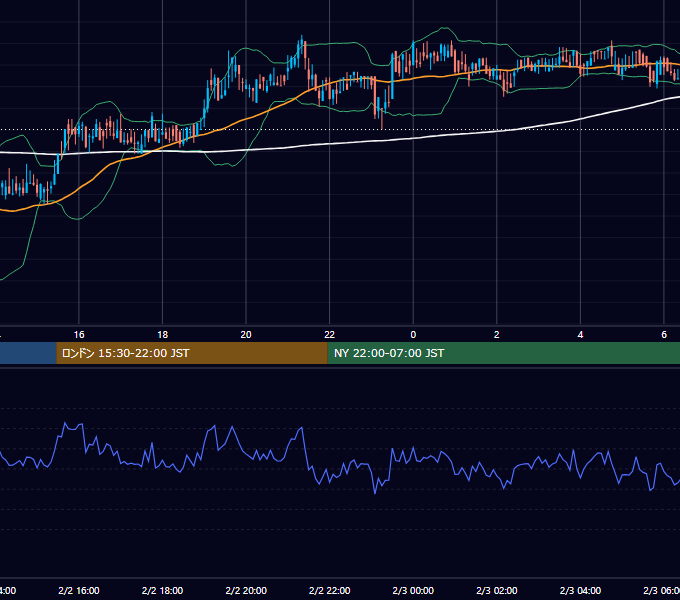Click the upper time axis label 0
Image resolution: width=680 pixels, height=600 pixels.
click(413, 335)
